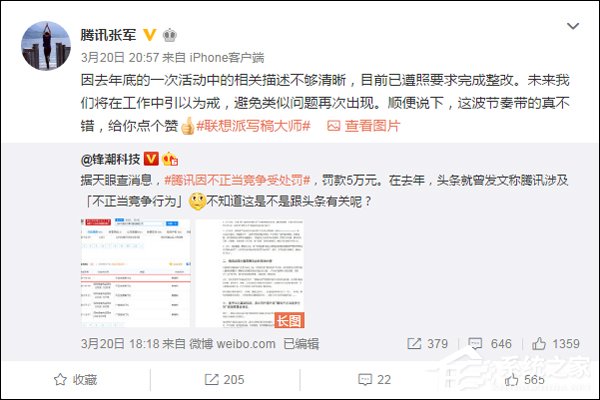
Task: Click the original post's comment icon 646
Action: point(490,343)
